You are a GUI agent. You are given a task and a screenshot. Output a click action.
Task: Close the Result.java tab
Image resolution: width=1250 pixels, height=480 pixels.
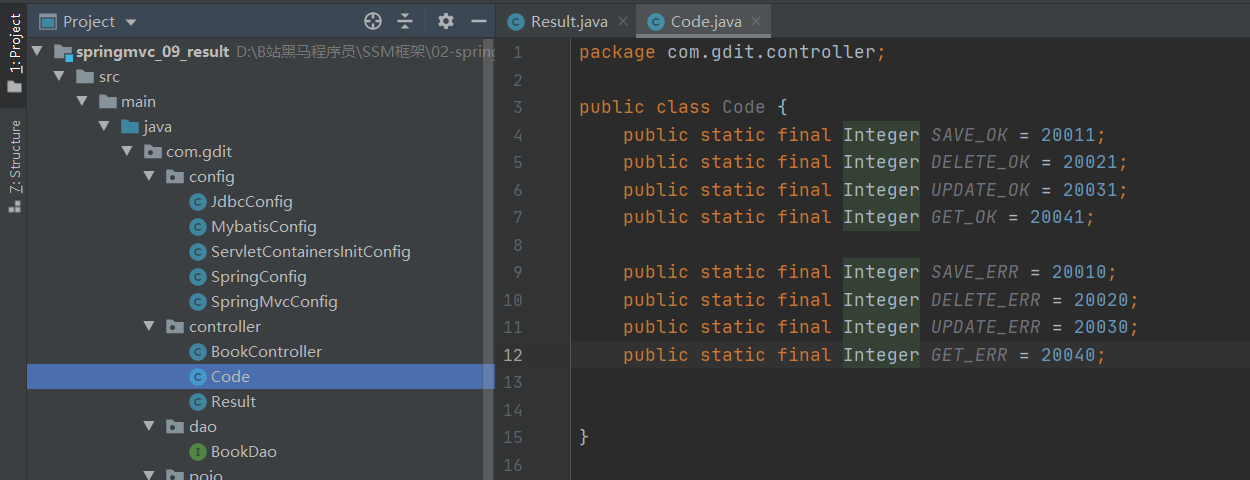(622, 21)
